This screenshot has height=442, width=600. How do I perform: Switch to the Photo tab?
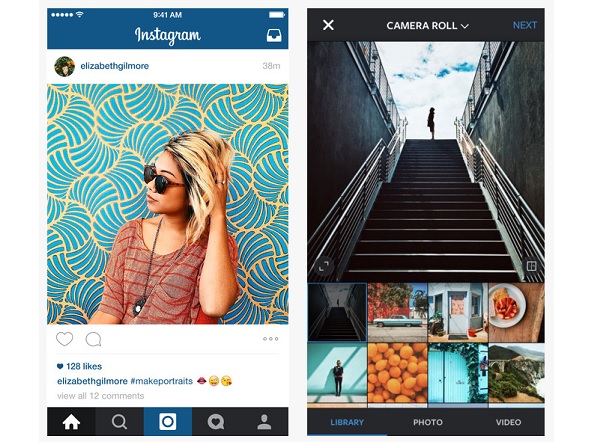(427, 422)
